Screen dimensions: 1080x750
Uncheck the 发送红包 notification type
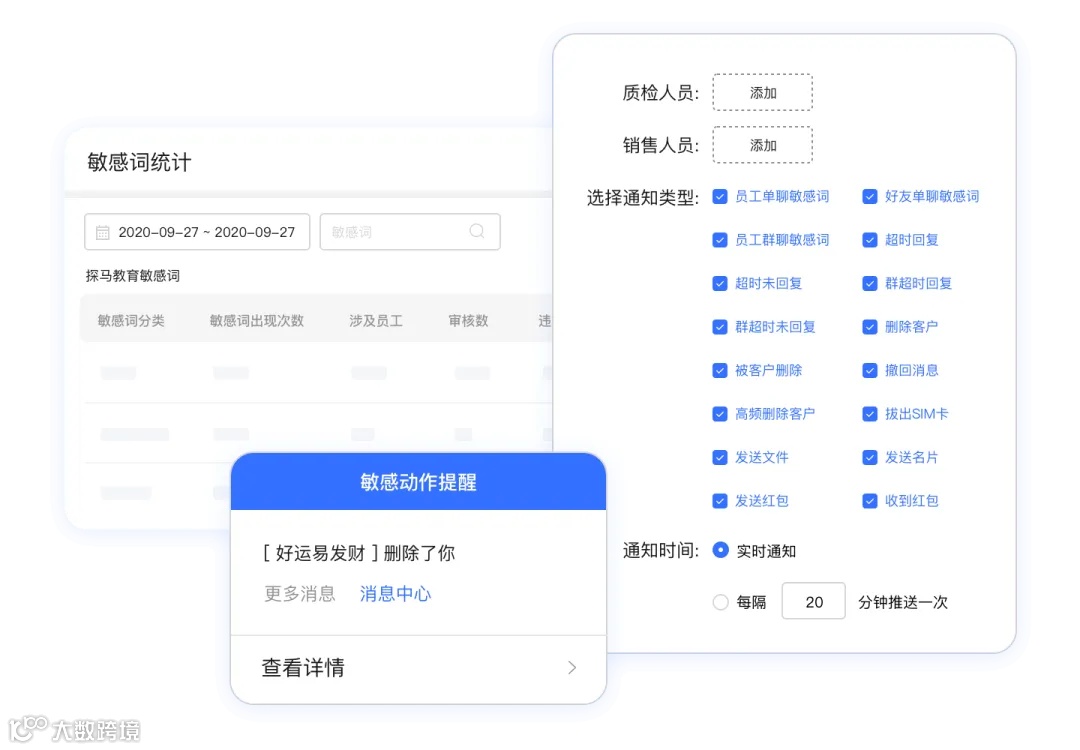coord(720,501)
